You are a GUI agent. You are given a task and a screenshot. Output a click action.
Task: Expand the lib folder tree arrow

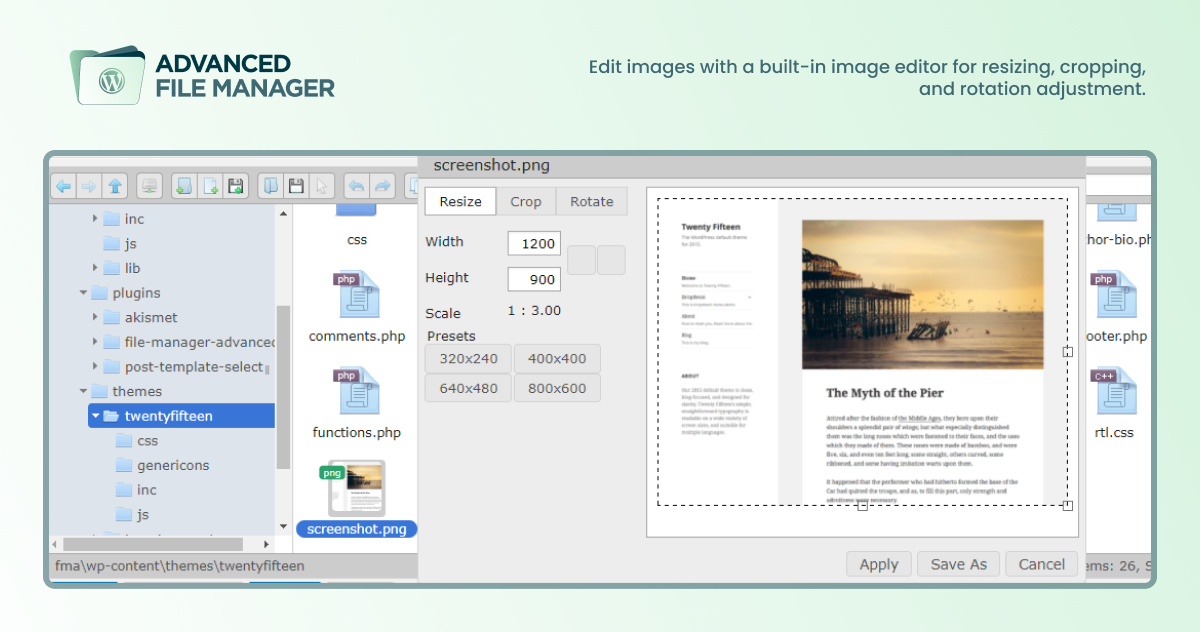(x=95, y=268)
